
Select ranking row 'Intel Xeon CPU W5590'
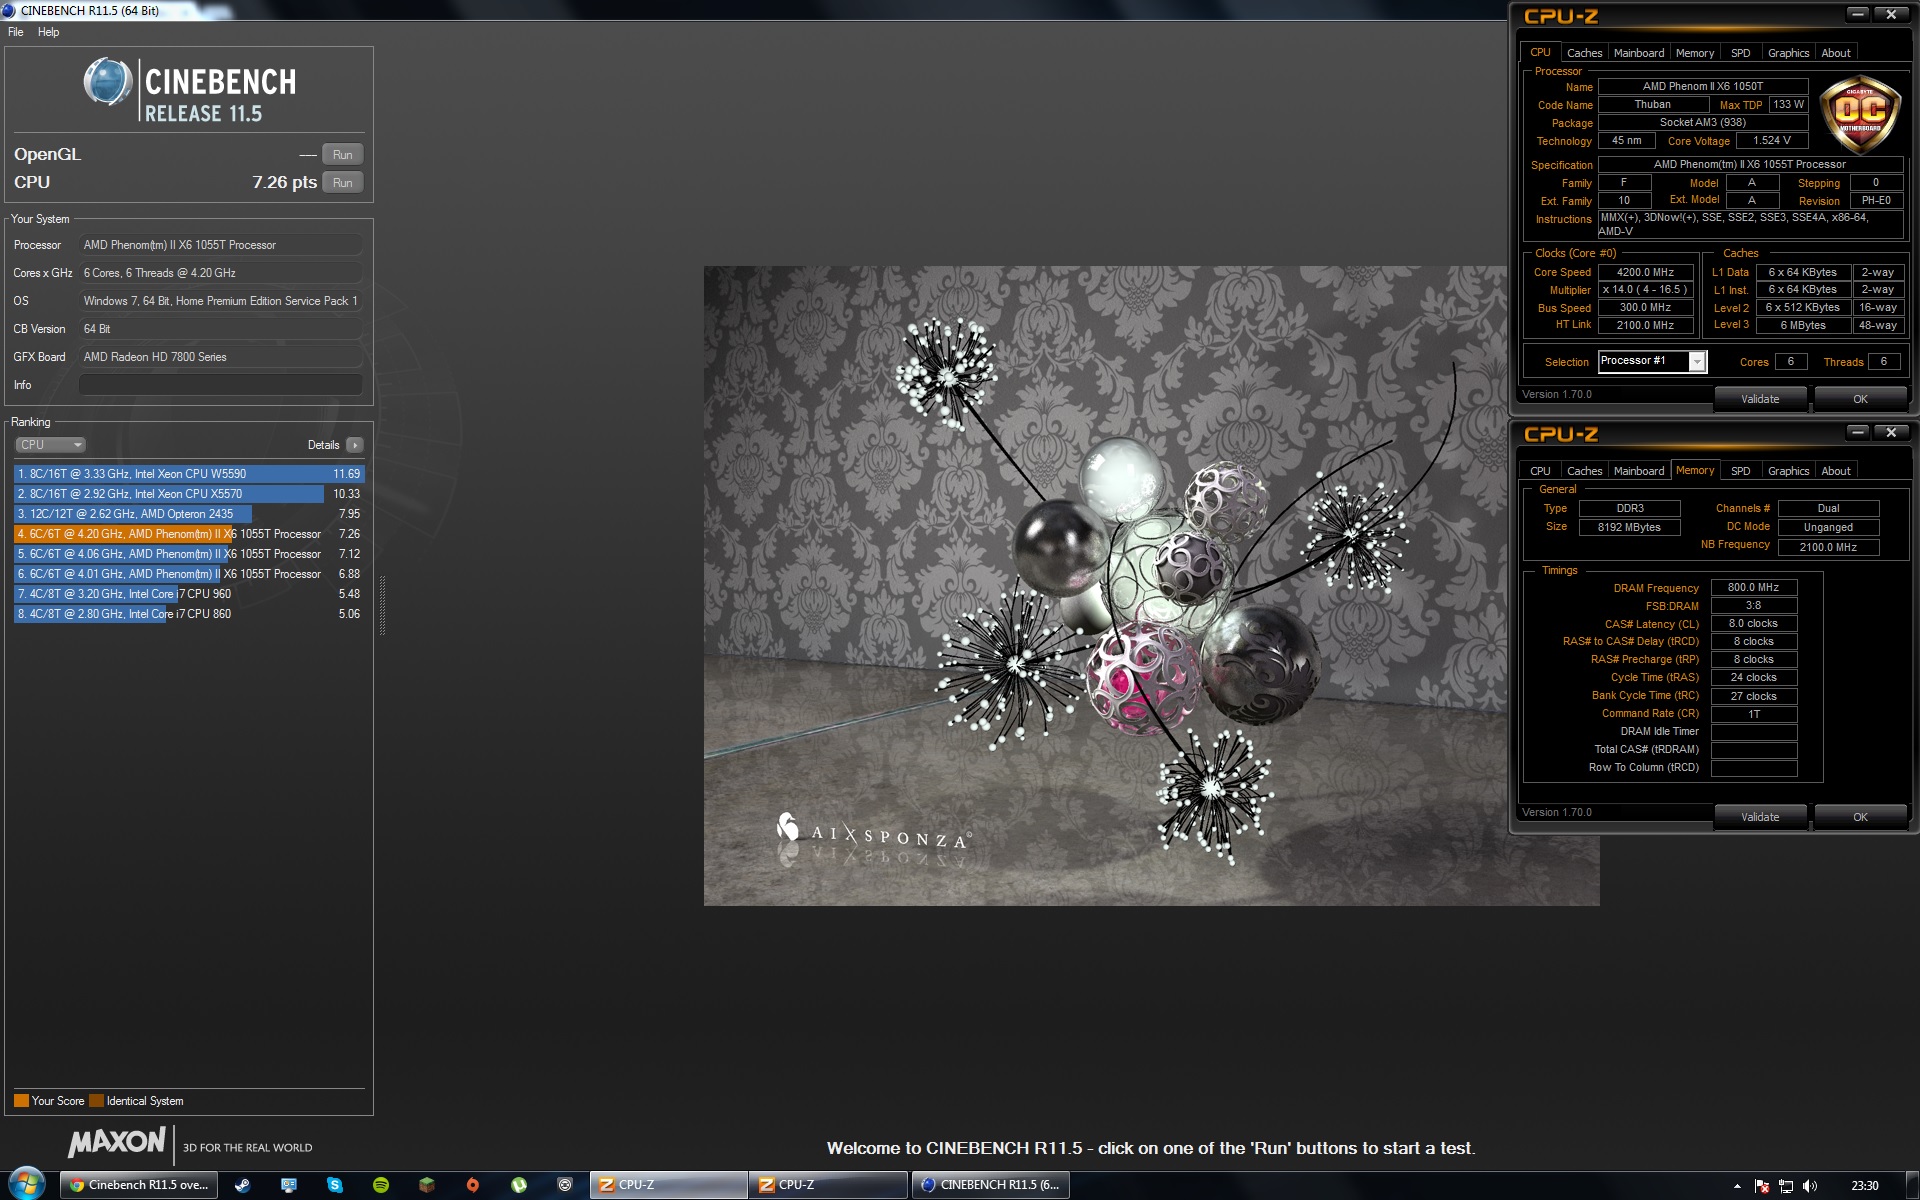click(x=189, y=474)
